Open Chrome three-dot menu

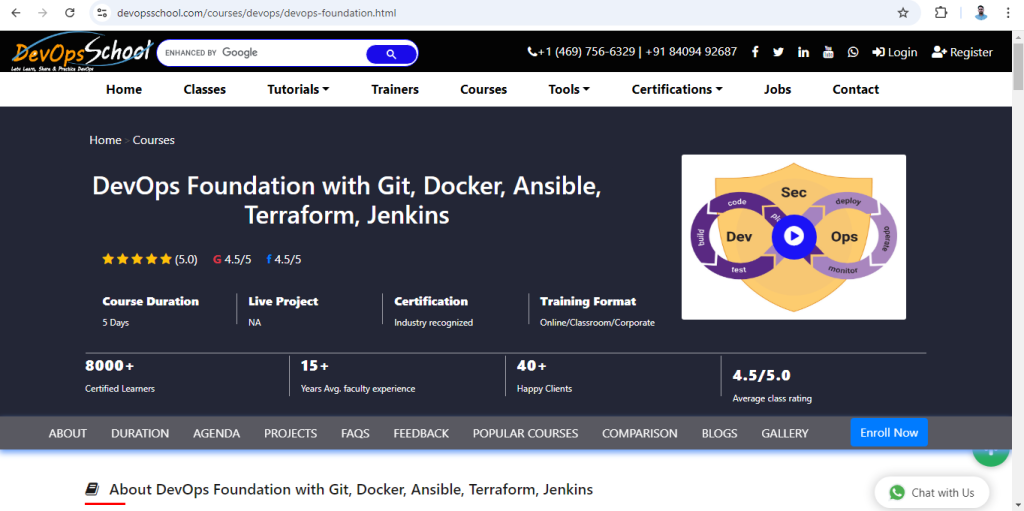click(x=1008, y=12)
